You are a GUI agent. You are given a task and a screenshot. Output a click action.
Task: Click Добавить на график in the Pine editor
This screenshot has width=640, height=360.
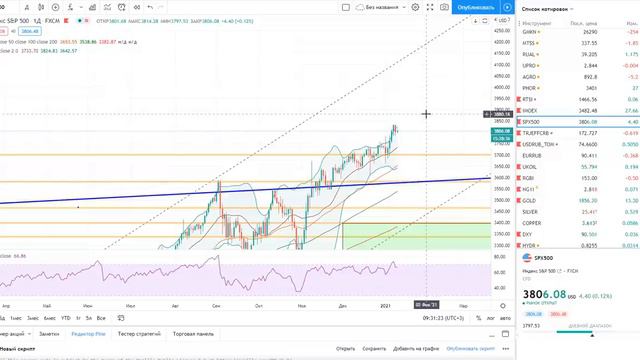(416, 349)
